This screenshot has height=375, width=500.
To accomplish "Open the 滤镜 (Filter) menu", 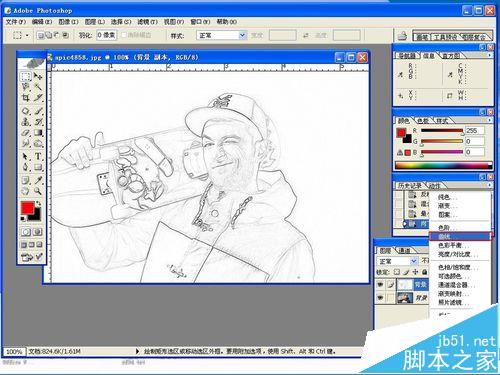I will pyautogui.click(x=148, y=22).
